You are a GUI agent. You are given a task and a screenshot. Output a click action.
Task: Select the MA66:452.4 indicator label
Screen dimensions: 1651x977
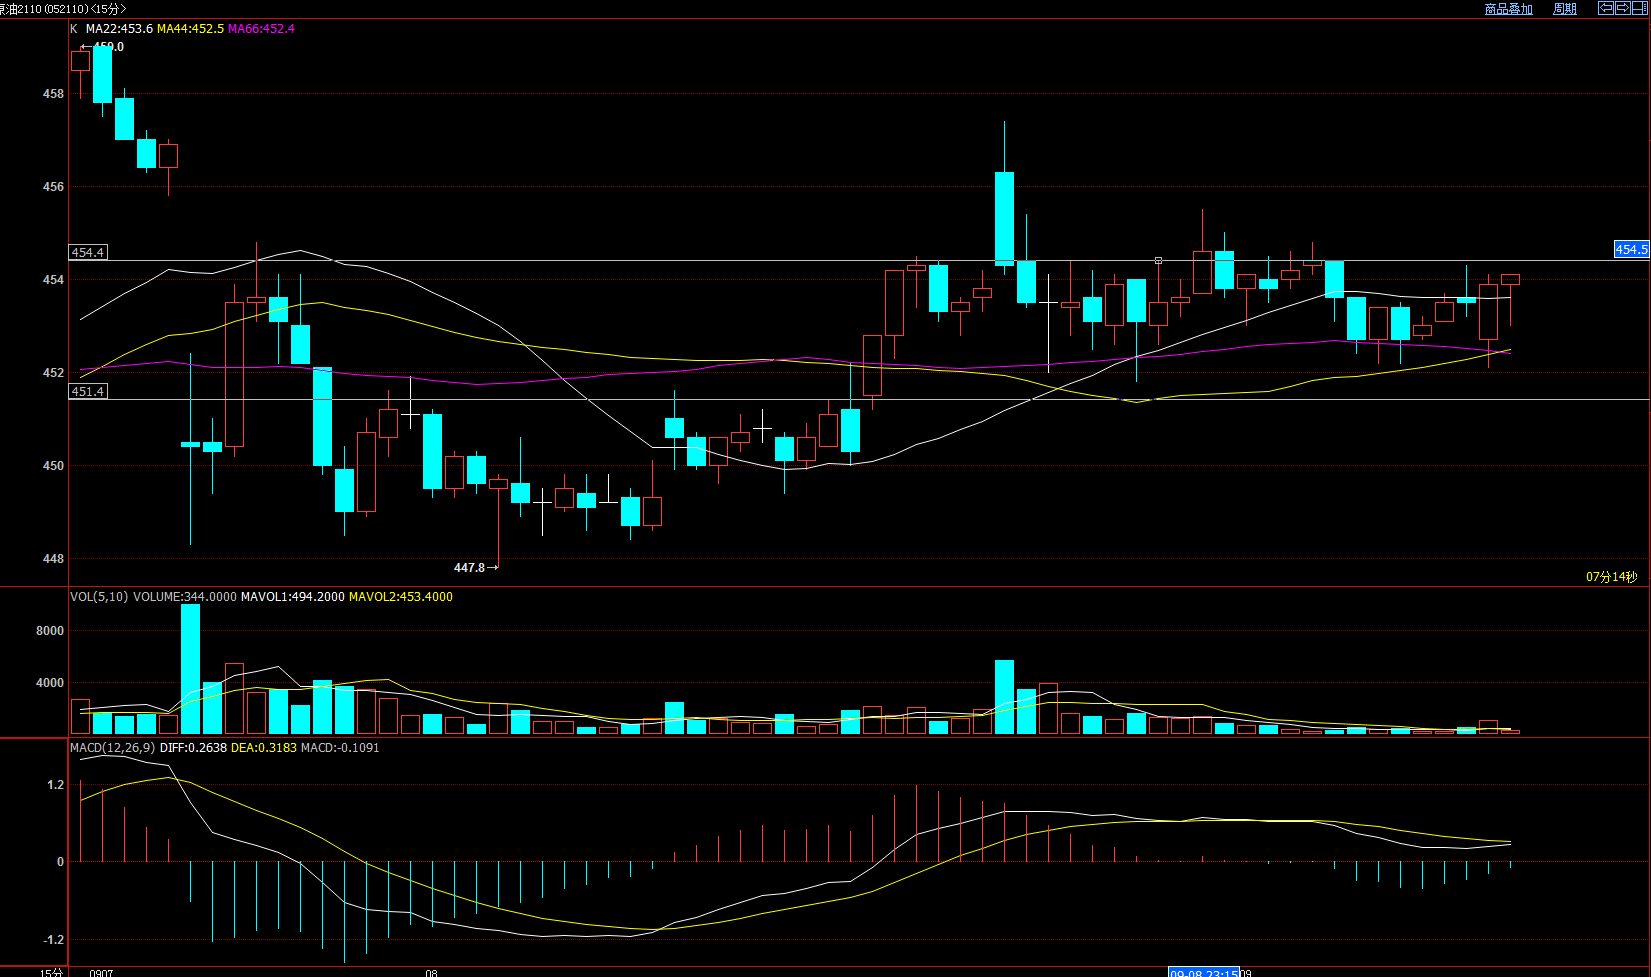coord(261,29)
